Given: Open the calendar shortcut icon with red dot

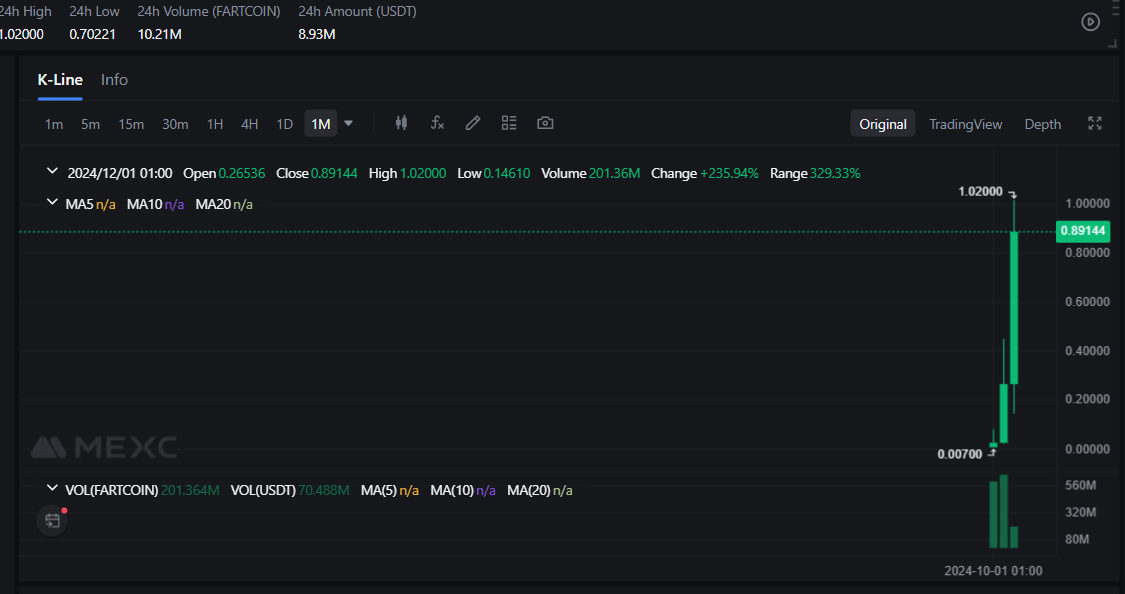Looking at the screenshot, I should [x=52, y=521].
